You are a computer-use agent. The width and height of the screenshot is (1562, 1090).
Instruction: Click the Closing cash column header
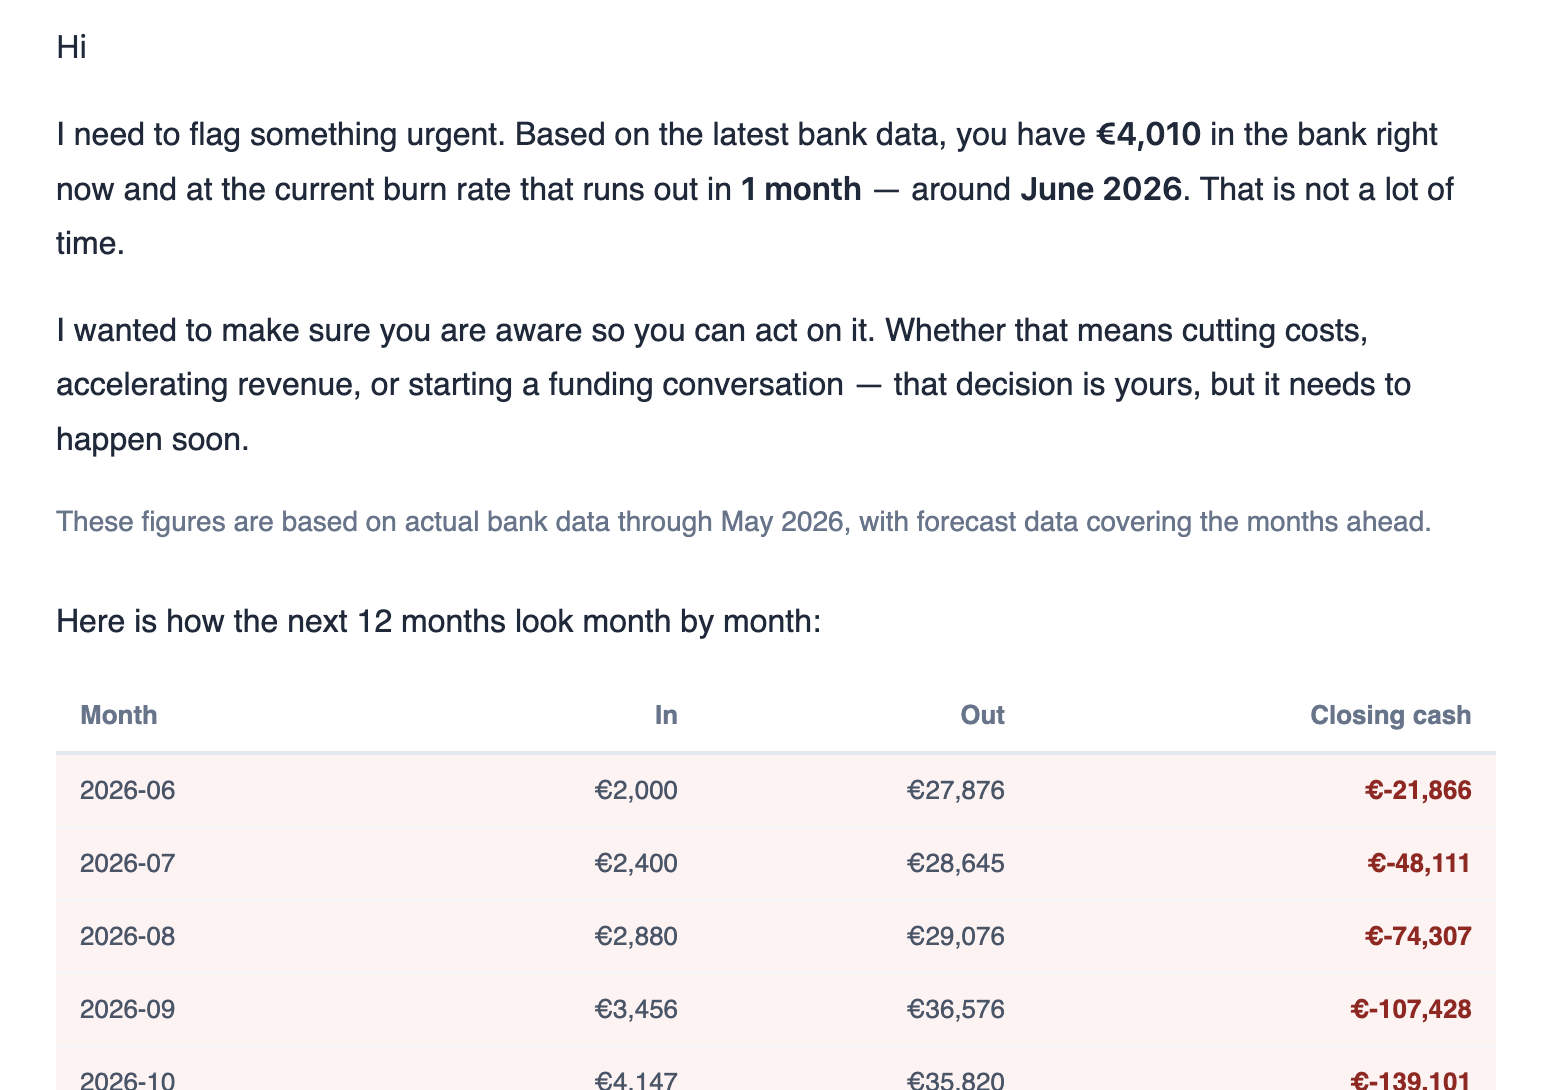pyautogui.click(x=1390, y=715)
